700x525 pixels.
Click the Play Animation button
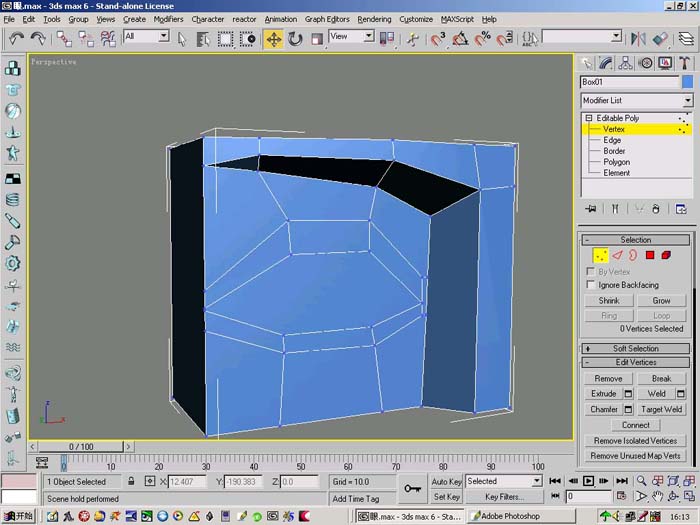coord(588,481)
